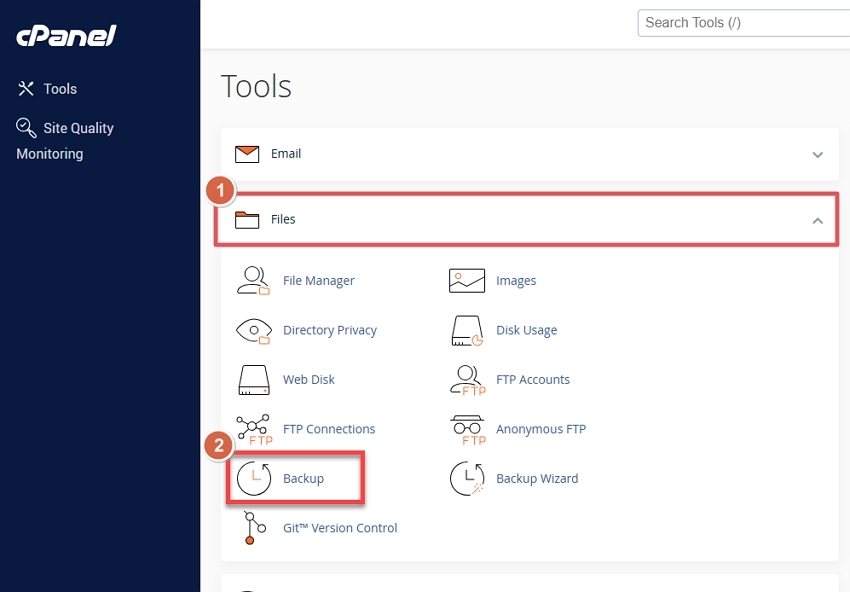Image resolution: width=850 pixels, height=592 pixels.
Task: Collapse the Files section chevron
Action: (x=817, y=221)
